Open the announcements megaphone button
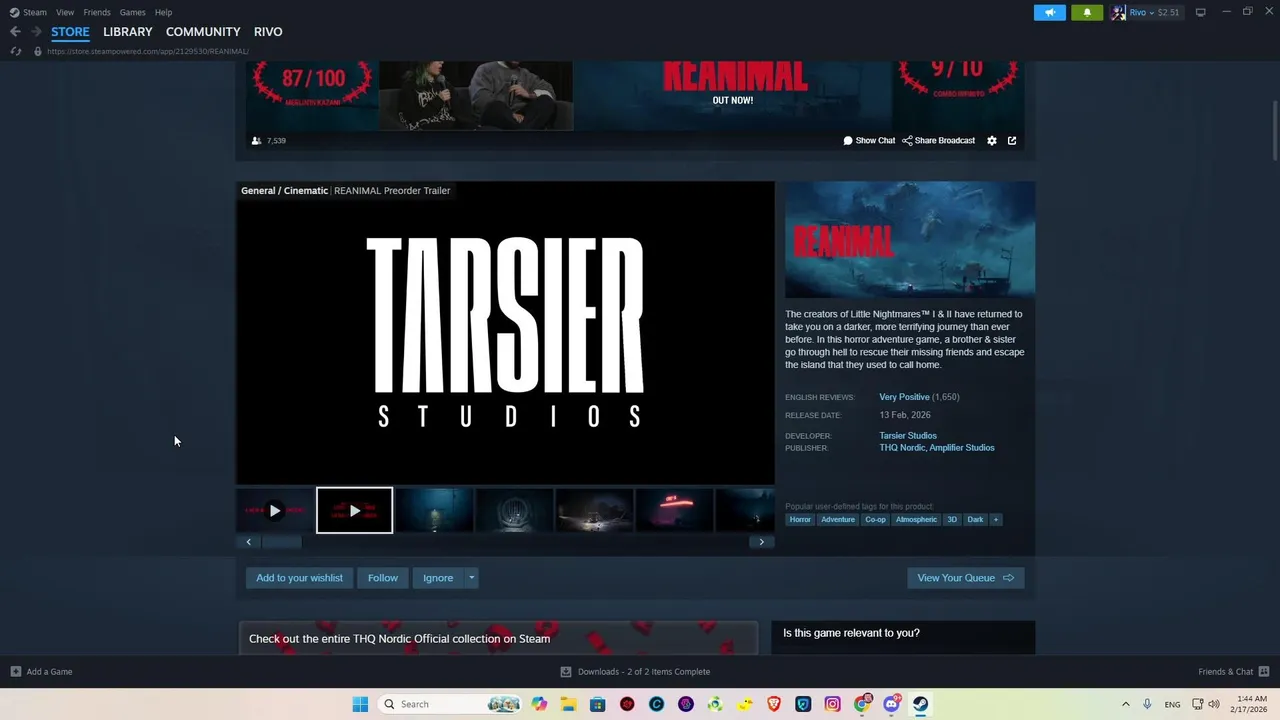 coord(1050,12)
